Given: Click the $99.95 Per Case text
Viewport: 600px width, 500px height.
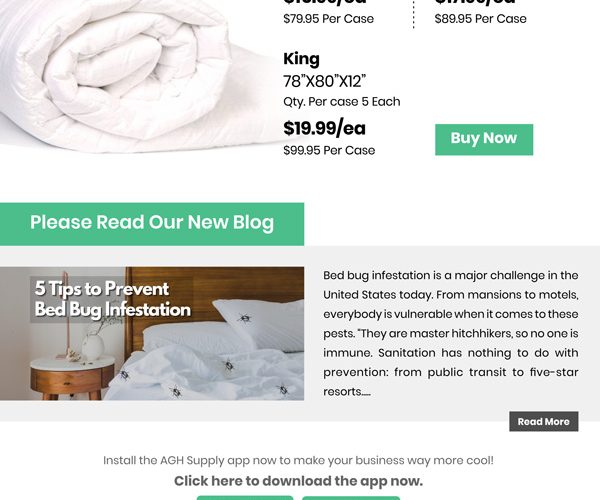Looking at the screenshot, I should pos(329,150).
